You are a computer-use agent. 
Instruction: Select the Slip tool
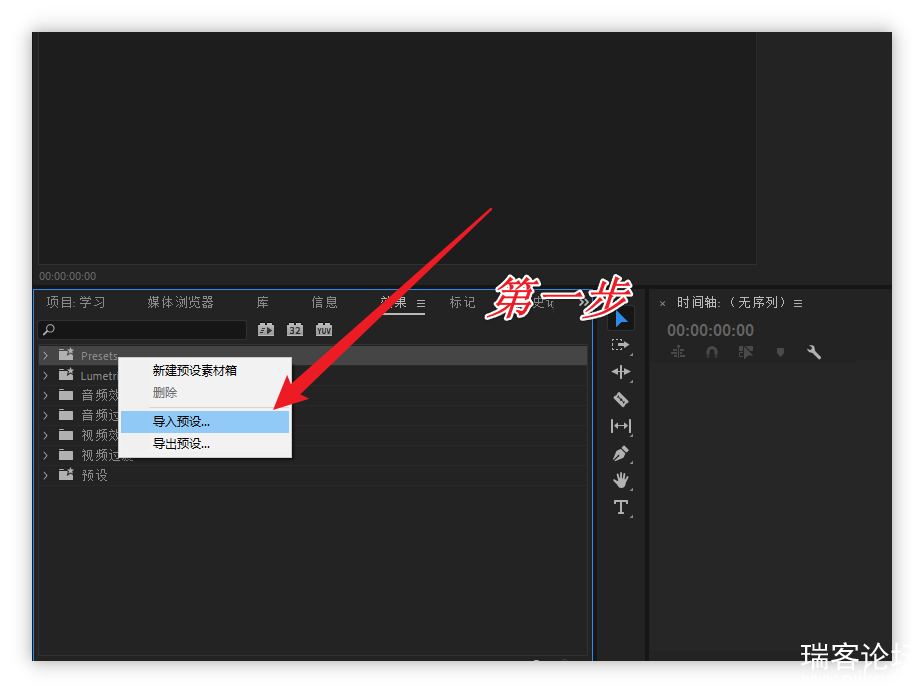(x=621, y=426)
